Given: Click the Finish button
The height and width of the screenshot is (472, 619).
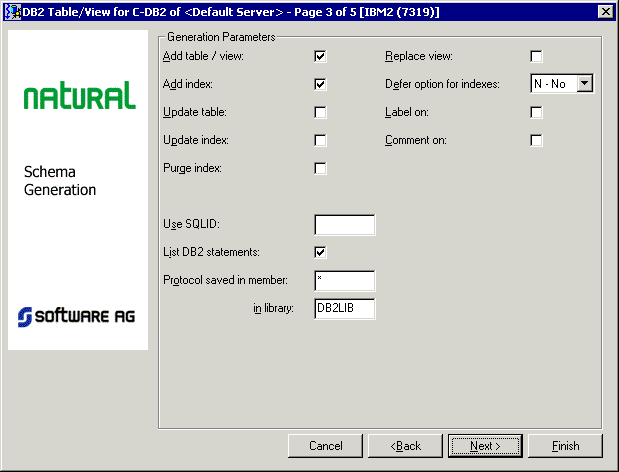Looking at the screenshot, I should 565,445.
